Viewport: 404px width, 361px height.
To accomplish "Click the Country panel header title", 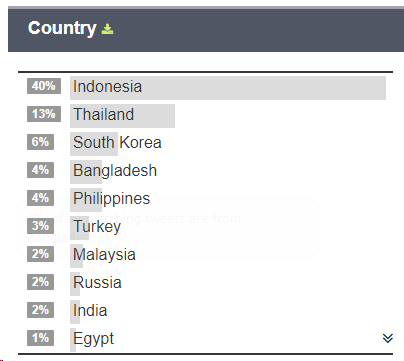I will click(62, 28).
